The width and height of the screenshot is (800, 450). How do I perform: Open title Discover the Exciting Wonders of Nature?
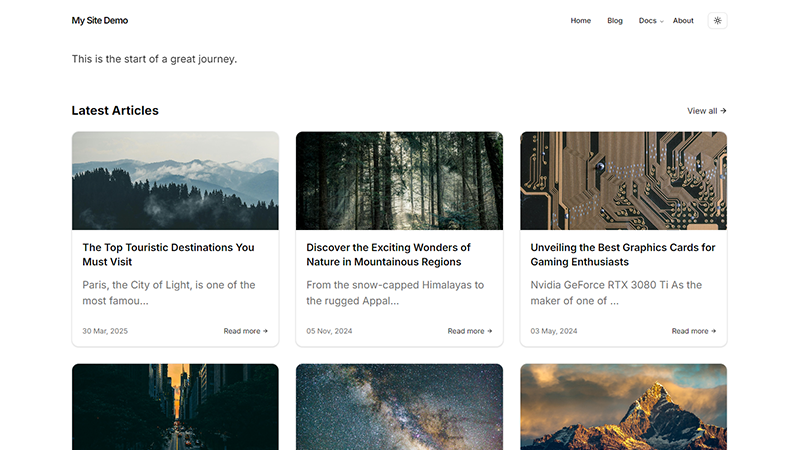(388, 255)
